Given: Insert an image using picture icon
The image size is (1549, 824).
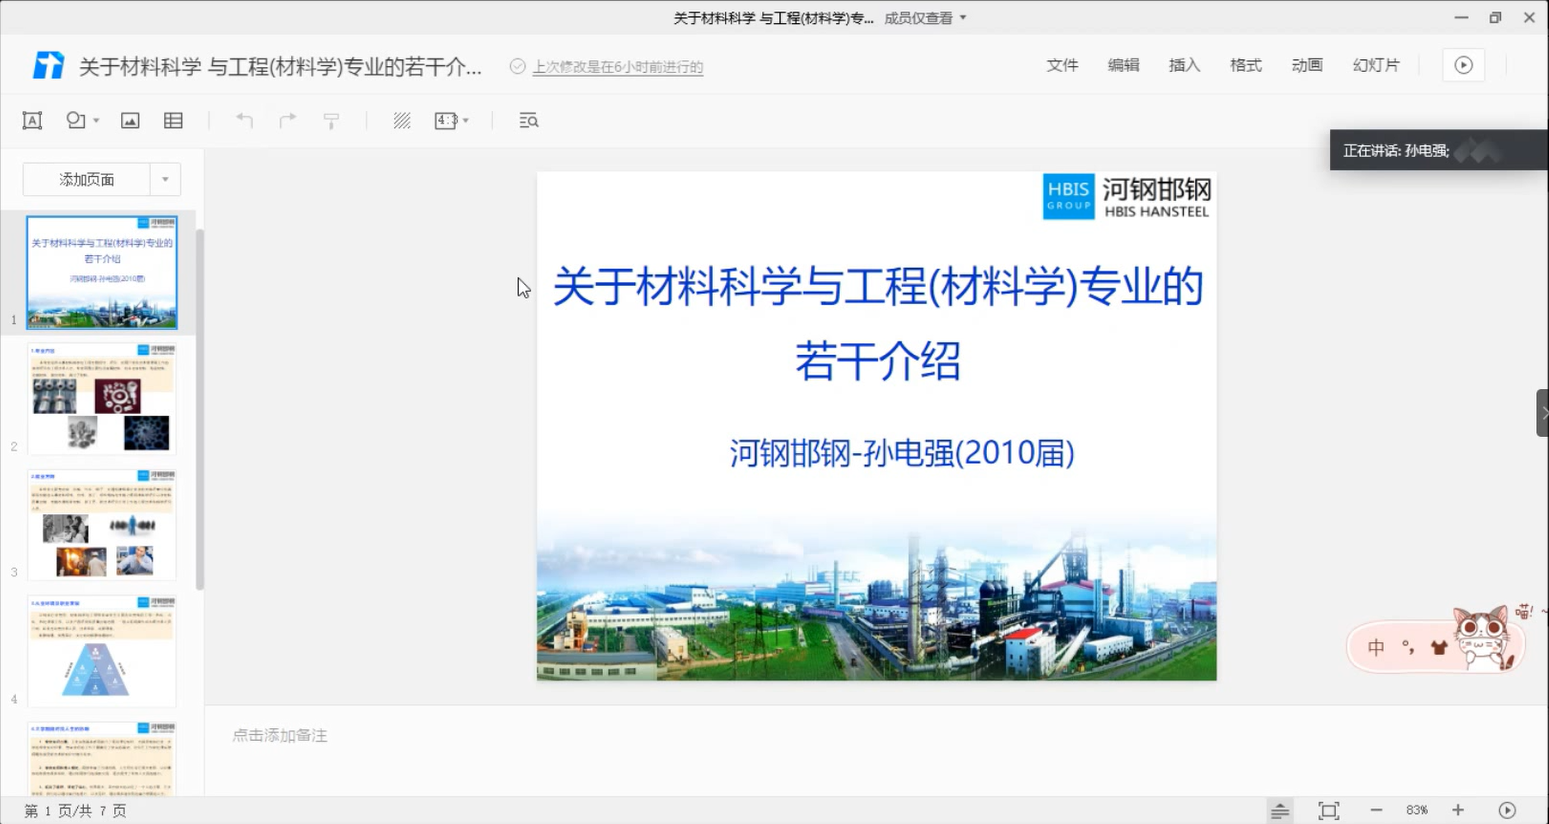Looking at the screenshot, I should [130, 121].
